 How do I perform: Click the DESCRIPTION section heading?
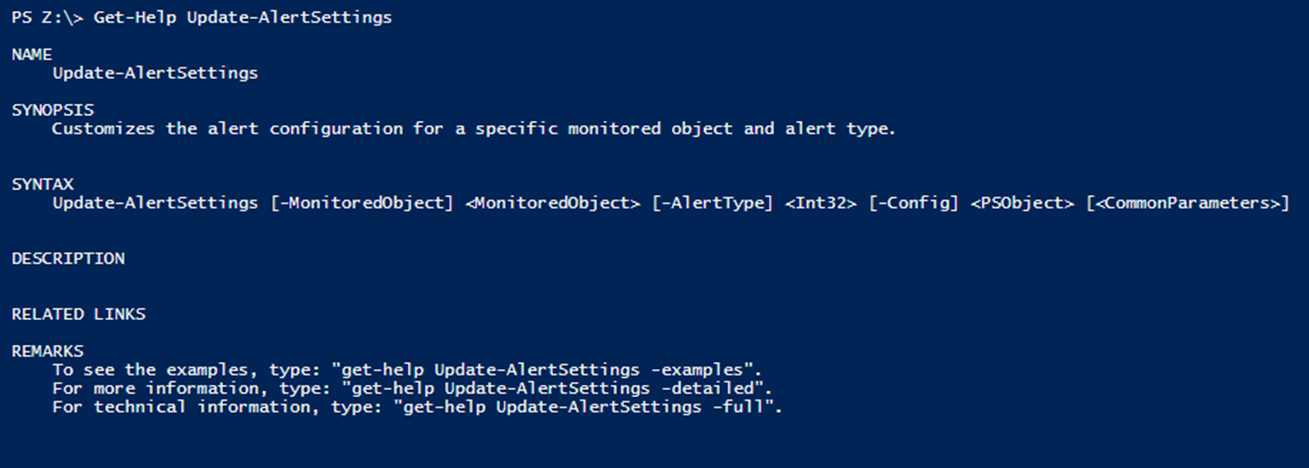click(x=68, y=259)
